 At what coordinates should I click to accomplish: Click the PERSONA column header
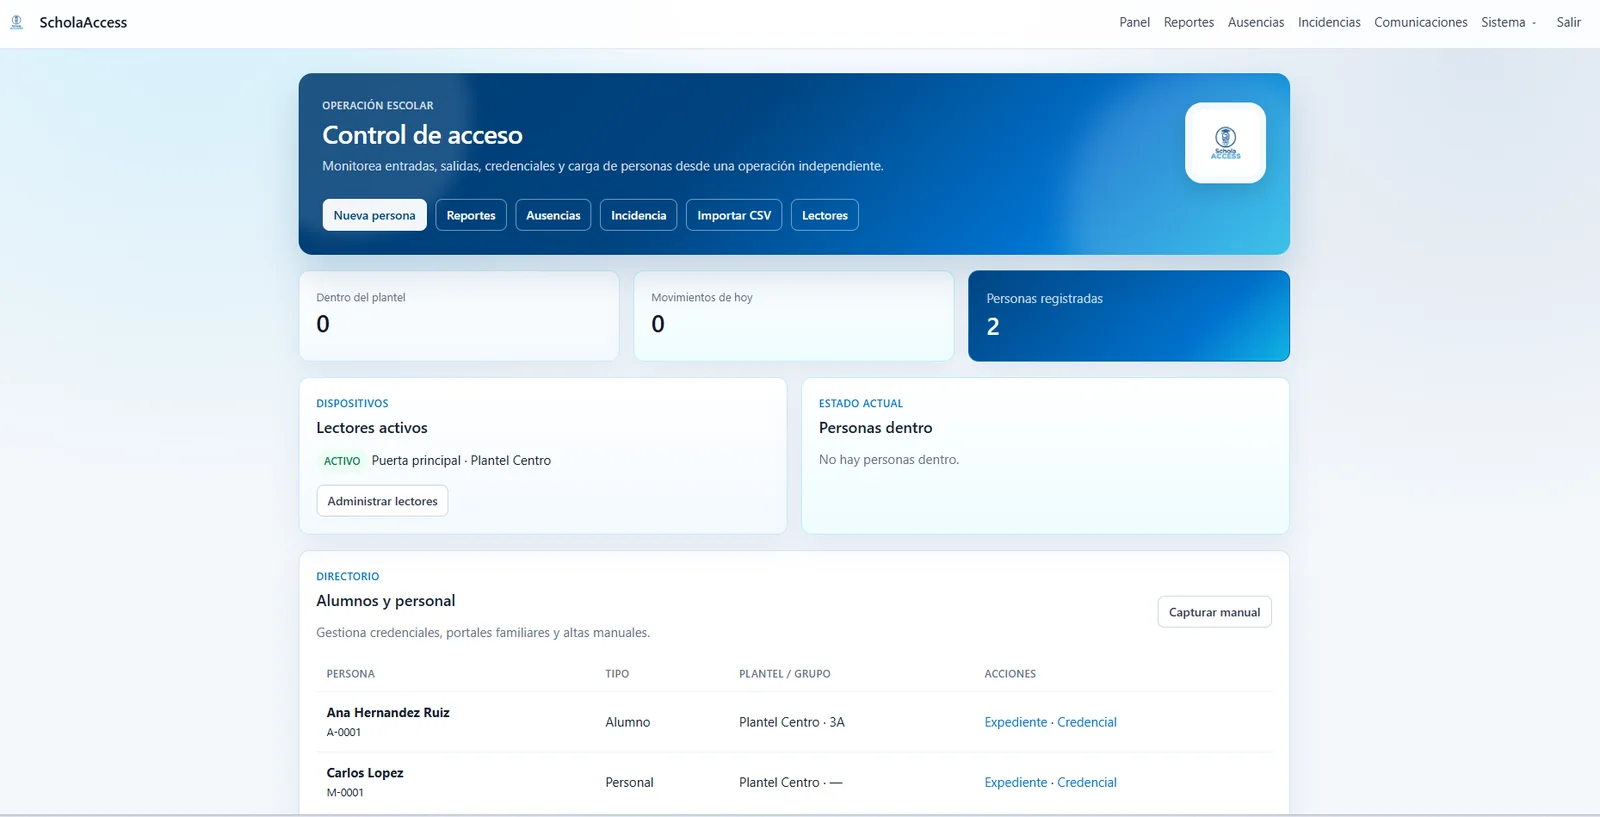[351, 674]
